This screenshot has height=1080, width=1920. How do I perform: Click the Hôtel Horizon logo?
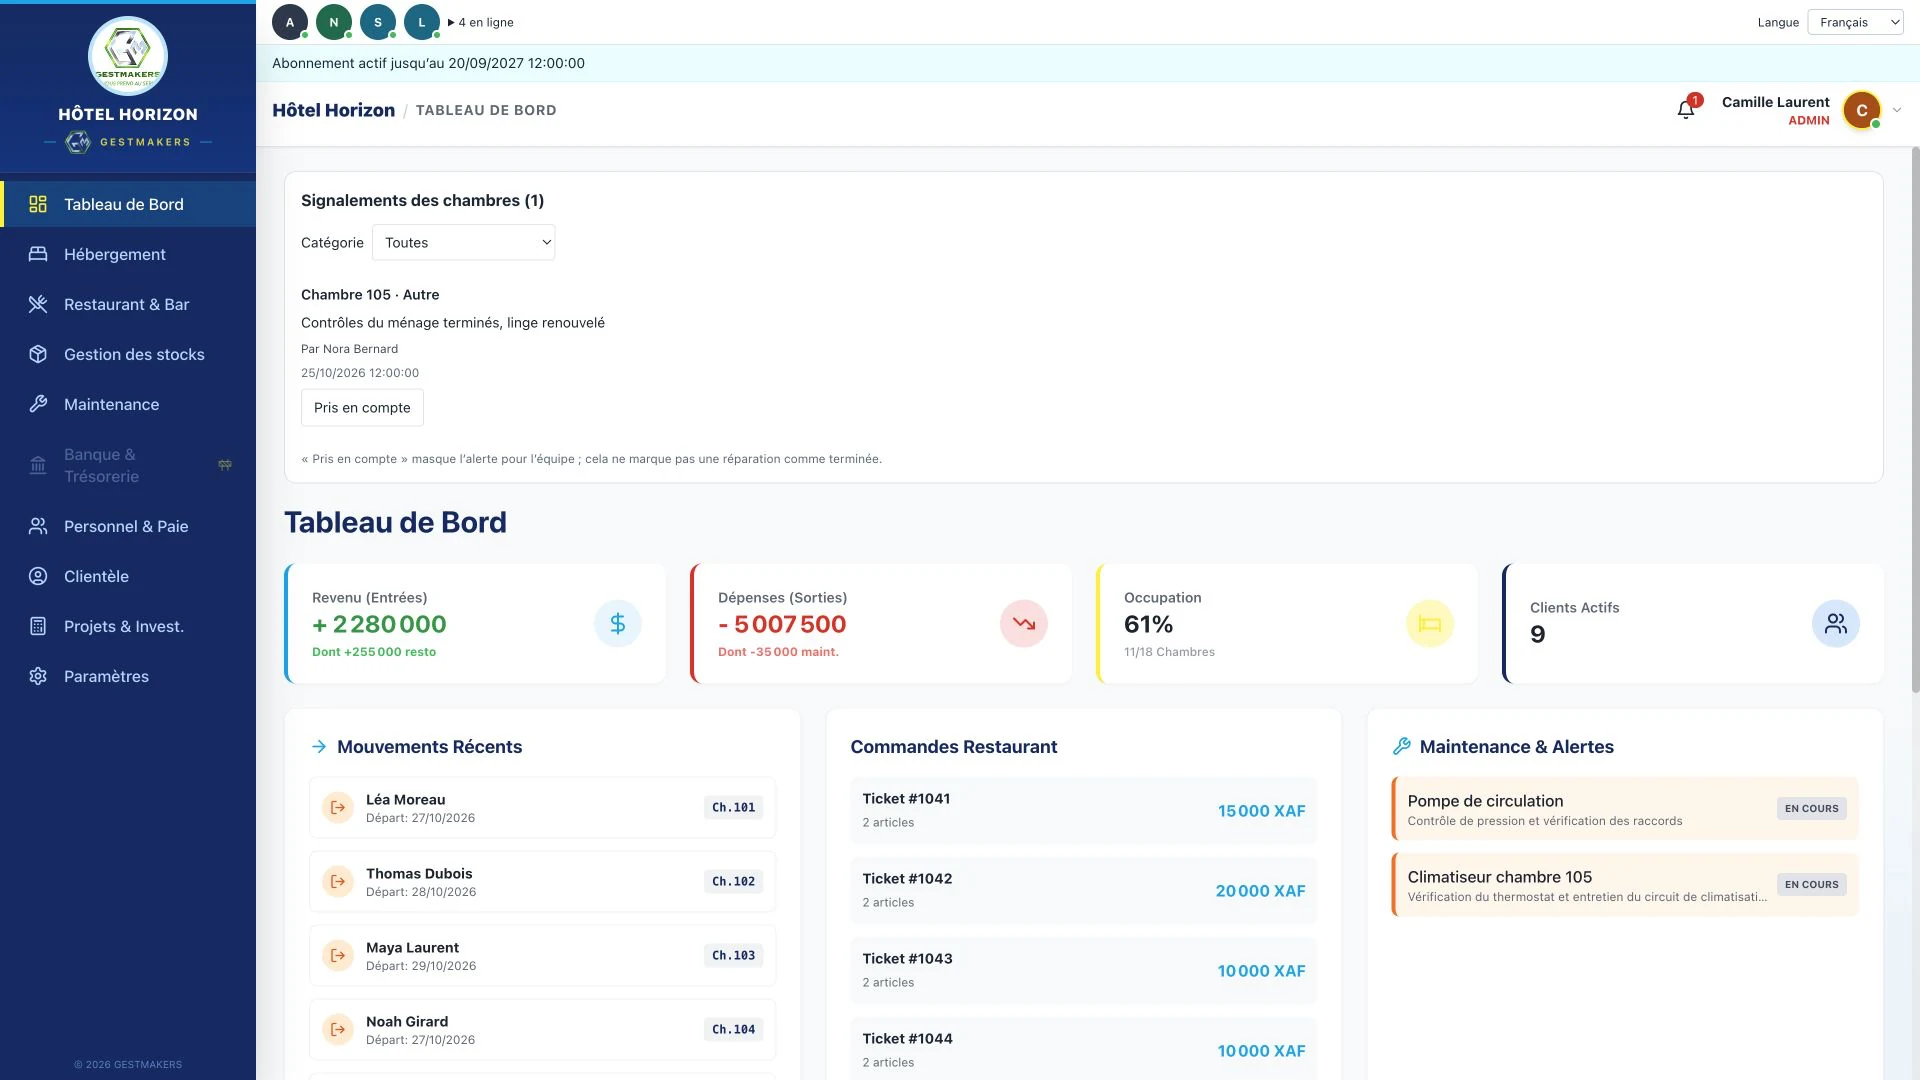128,56
